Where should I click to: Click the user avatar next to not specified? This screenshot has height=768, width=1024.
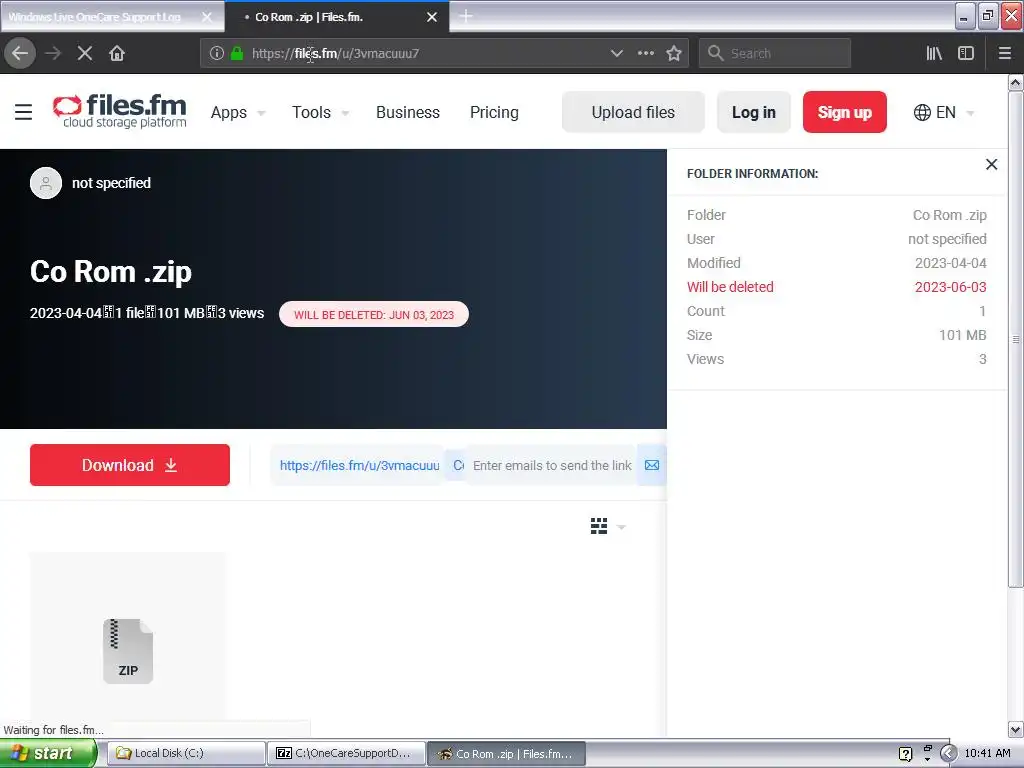point(46,183)
